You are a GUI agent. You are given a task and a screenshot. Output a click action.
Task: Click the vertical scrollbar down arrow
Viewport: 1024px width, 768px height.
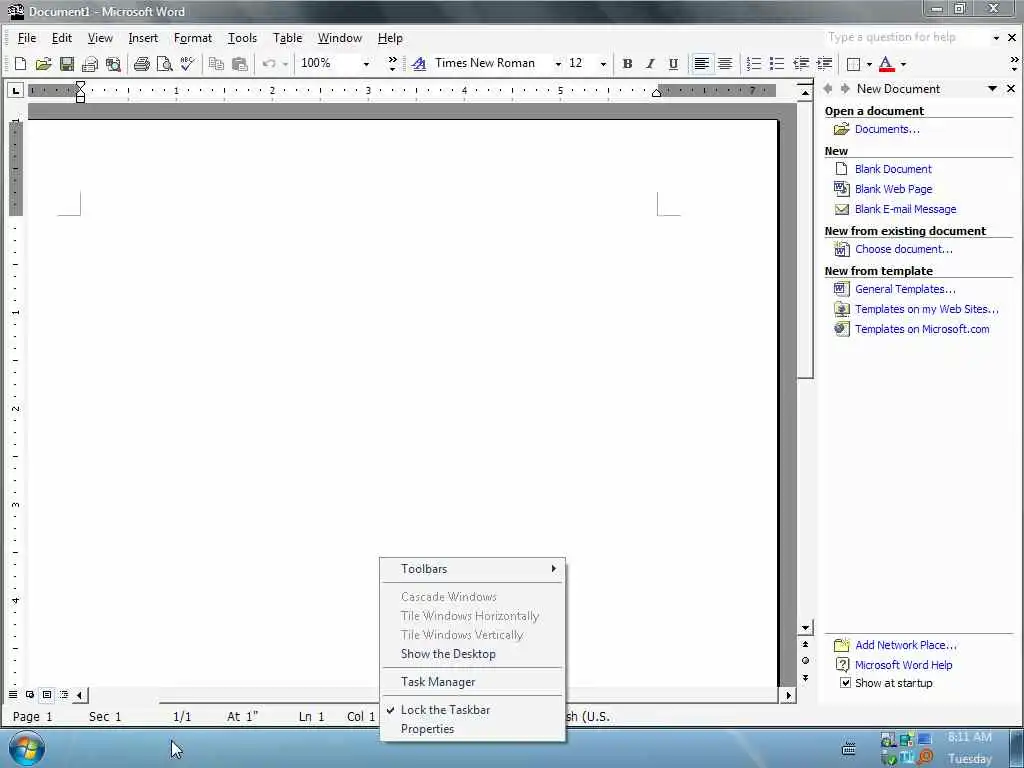pyautogui.click(x=805, y=628)
